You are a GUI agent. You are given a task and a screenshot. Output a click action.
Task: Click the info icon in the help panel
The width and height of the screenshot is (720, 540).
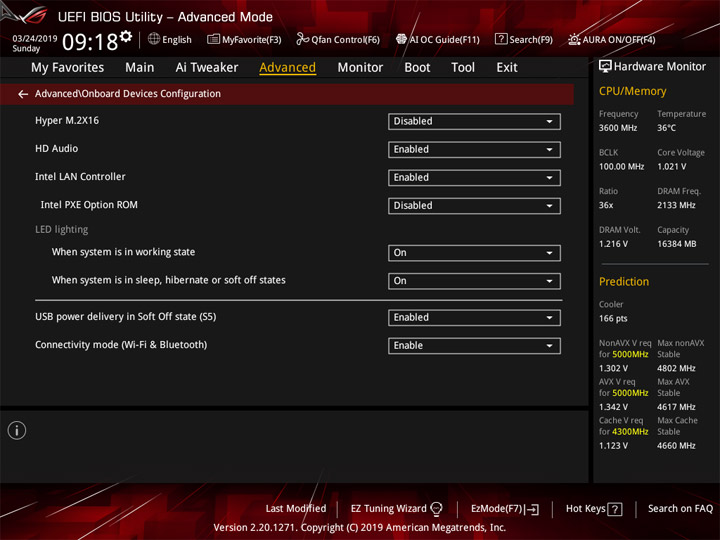(x=17, y=430)
